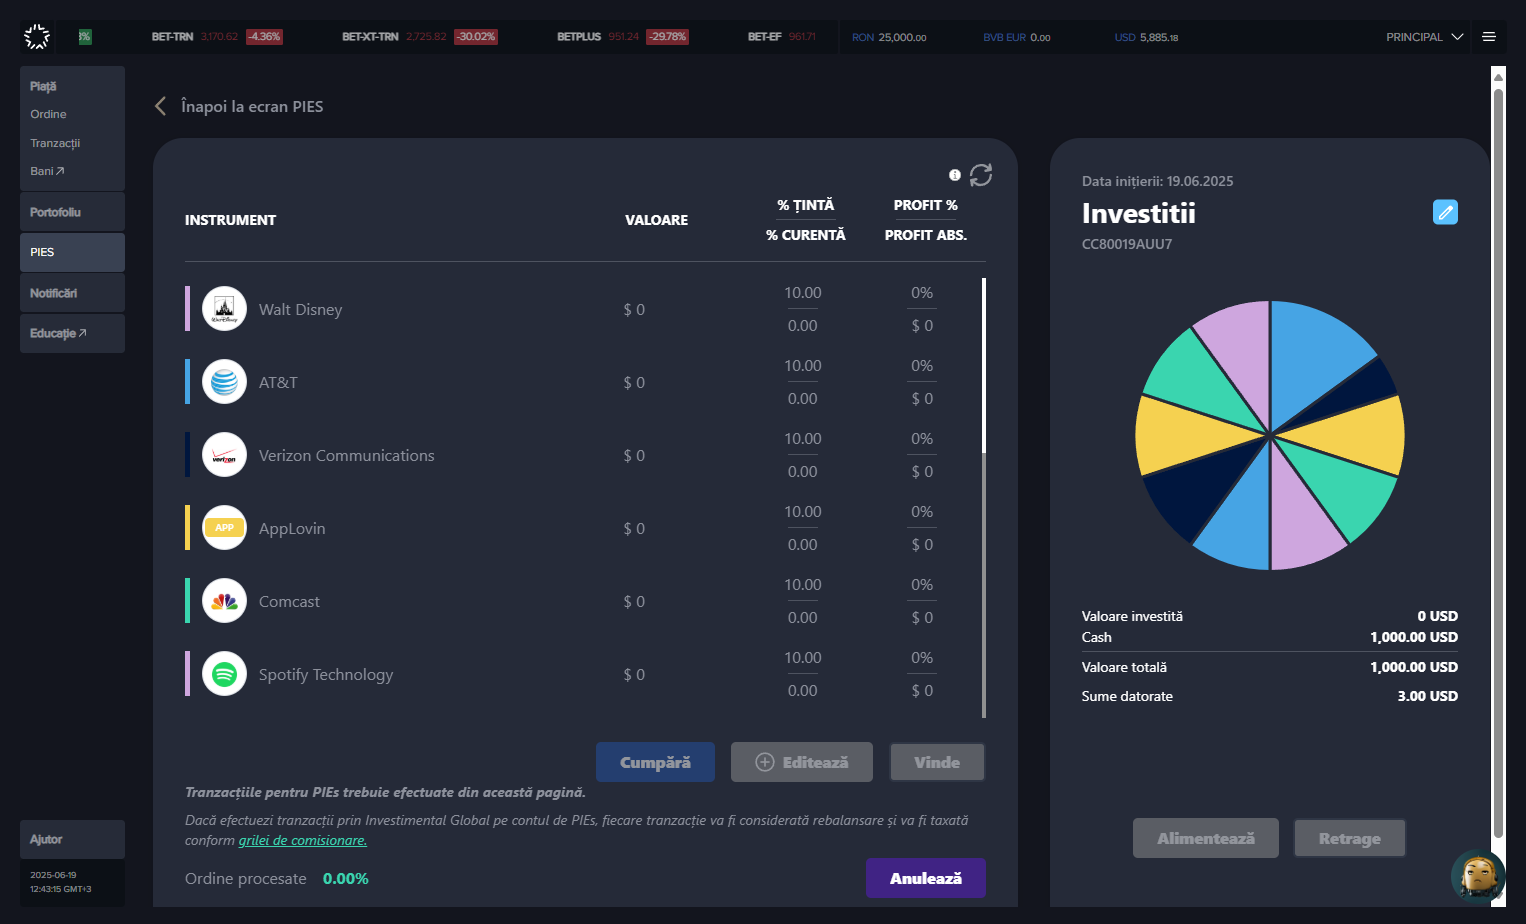Image resolution: width=1526 pixels, height=924 pixels.
Task: Select the PIES sidebar item
Action: click(x=72, y=252)
